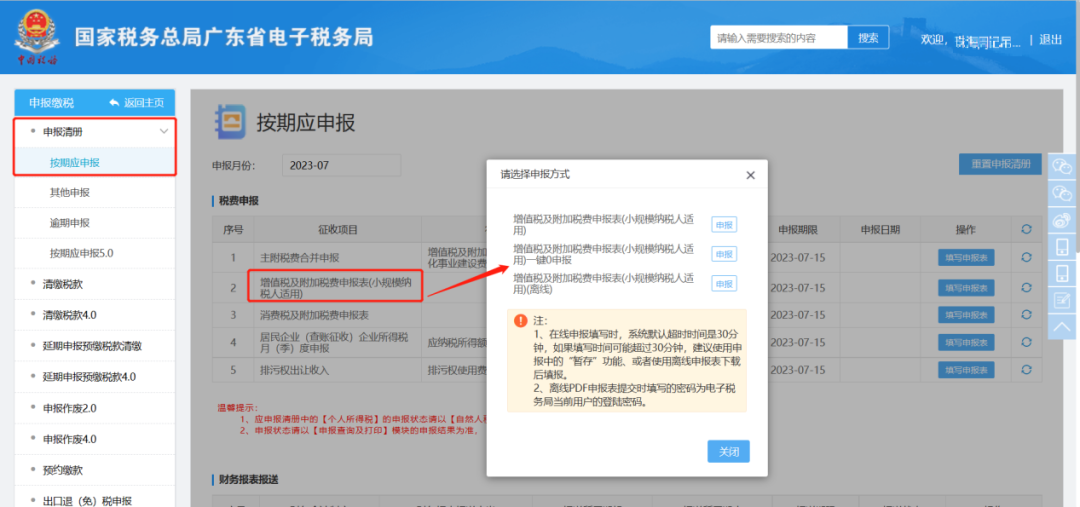Screen dimensions: 1080x507
Task: Click the 征收项目 column header
Action: click(338, 229)
